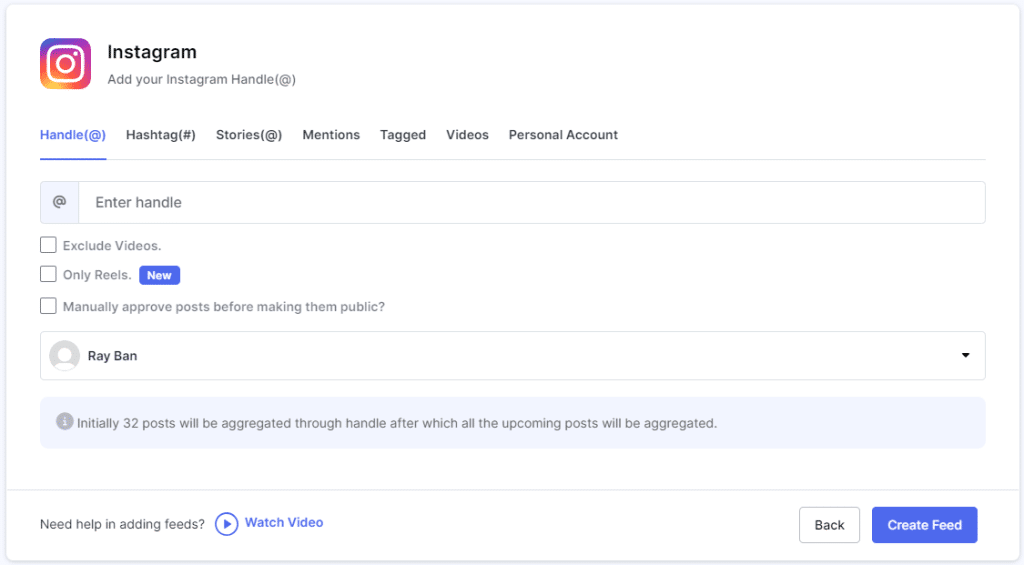Check manually approve posts option

coord(48,306)
